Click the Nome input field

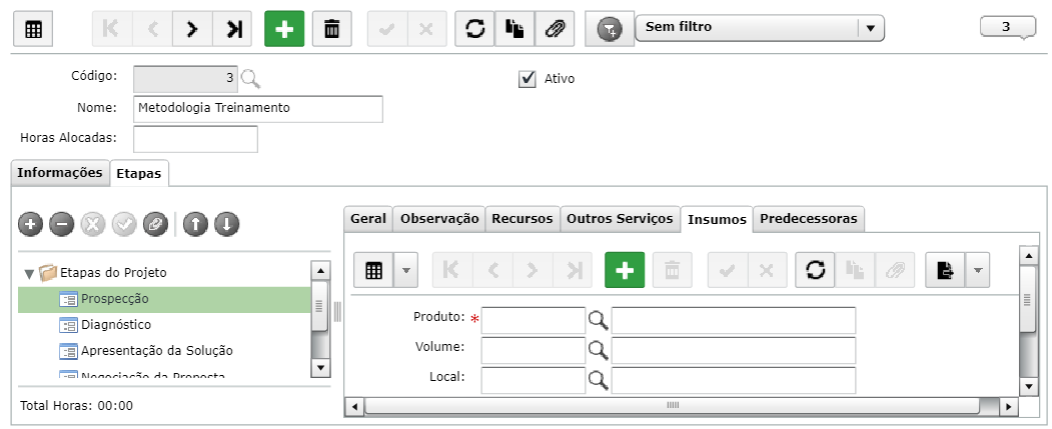point(258,109)
